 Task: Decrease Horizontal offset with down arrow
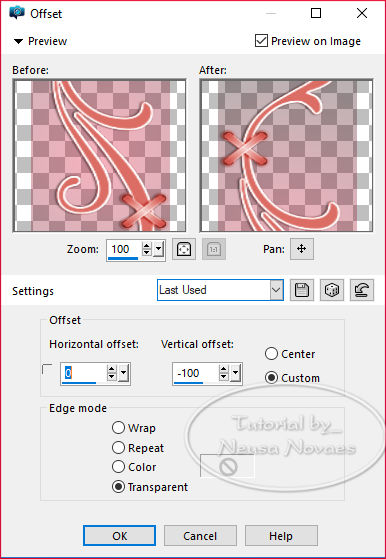pyautogui.click(x=112, y=377)
